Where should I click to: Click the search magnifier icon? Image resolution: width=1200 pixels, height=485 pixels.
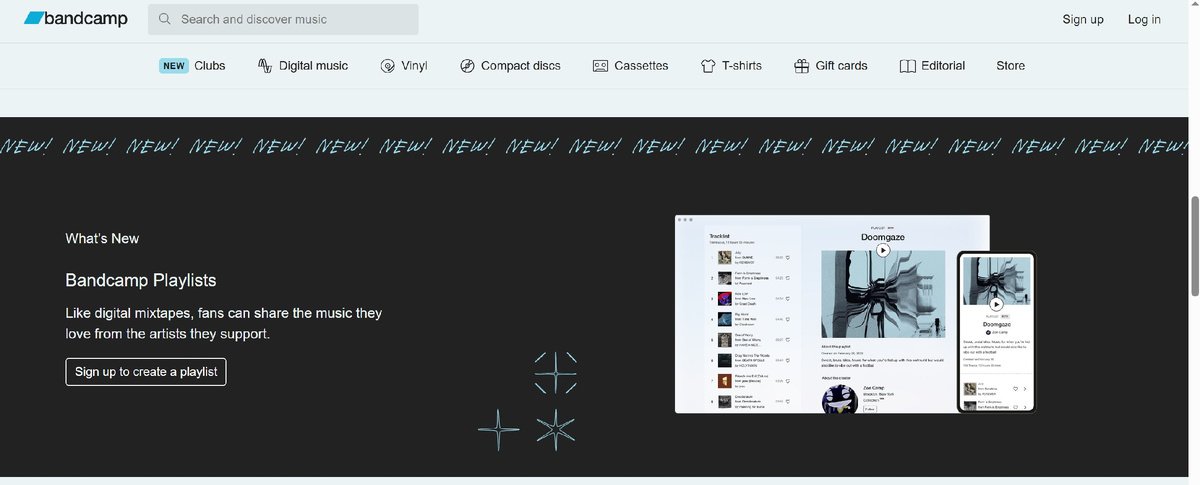[x=164, y=19]
